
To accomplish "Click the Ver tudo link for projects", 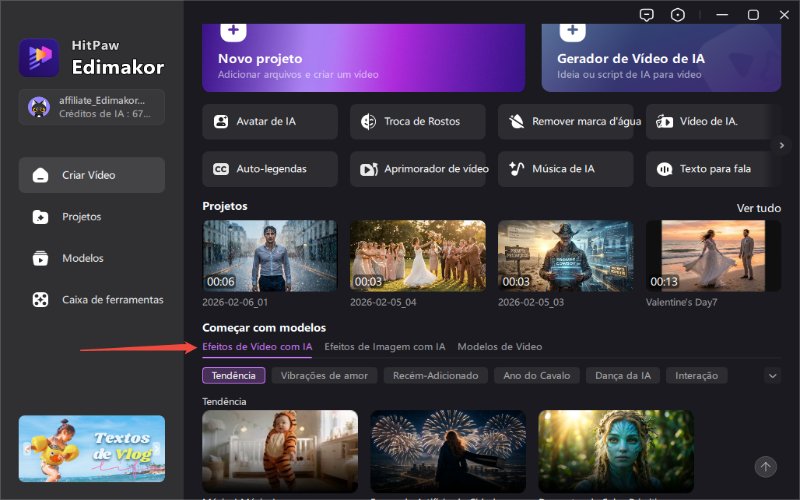I will 758,208.
